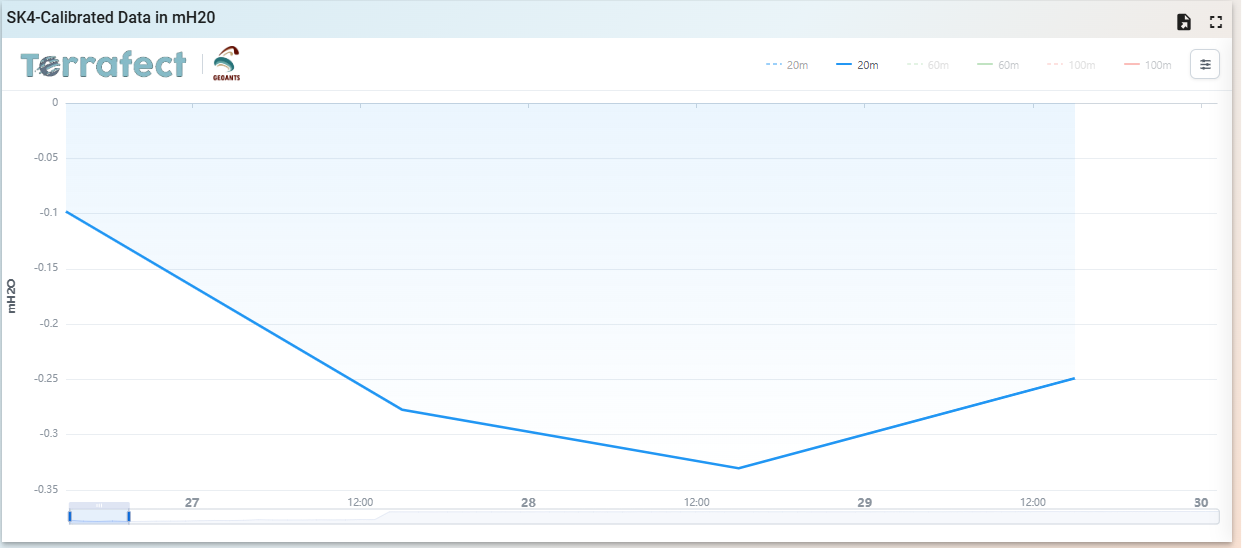Click the mH2O y-axis label
Screen dimensions: 1242x548
[12, 296]
